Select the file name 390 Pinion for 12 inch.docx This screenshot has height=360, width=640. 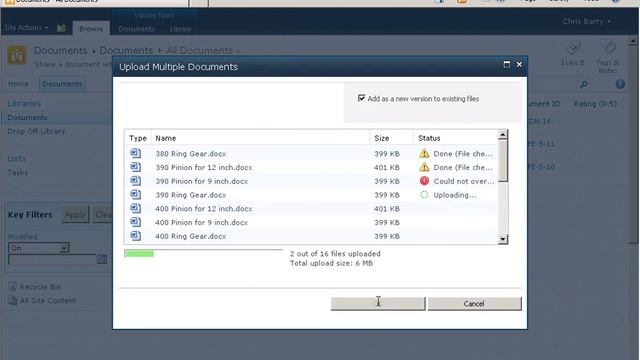pos(204,168)
